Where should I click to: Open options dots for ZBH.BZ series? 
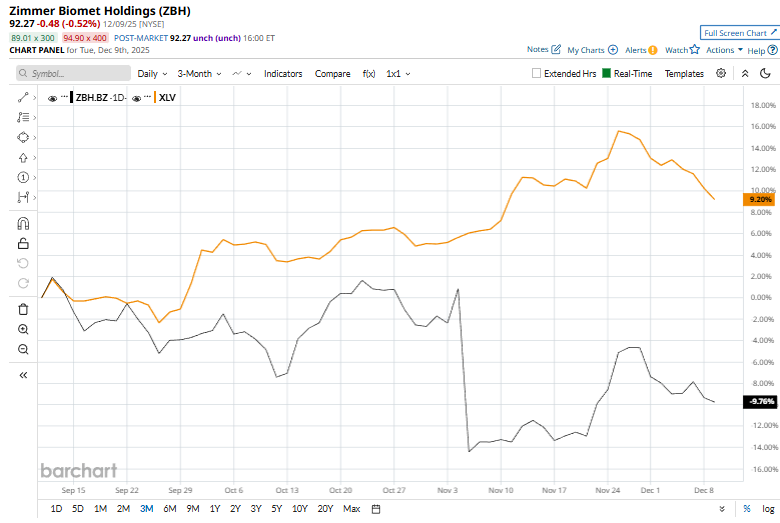coord(64,97)
